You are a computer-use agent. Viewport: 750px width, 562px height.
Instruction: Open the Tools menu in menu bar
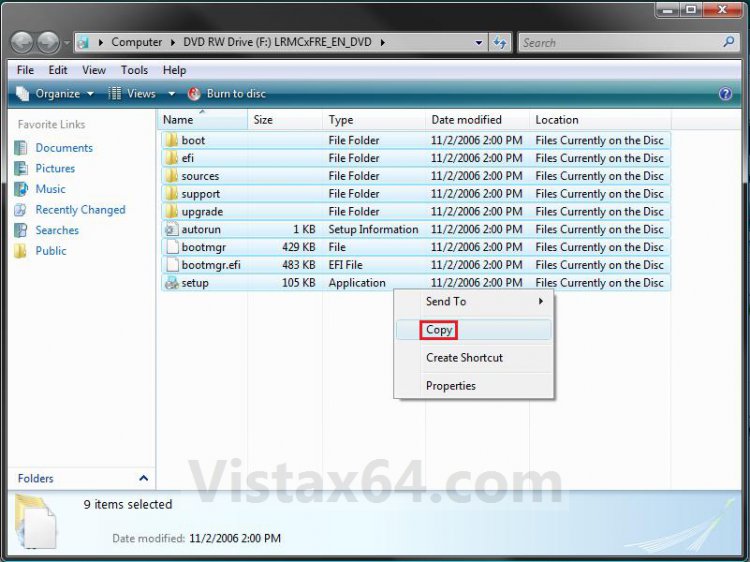point(134,70)
